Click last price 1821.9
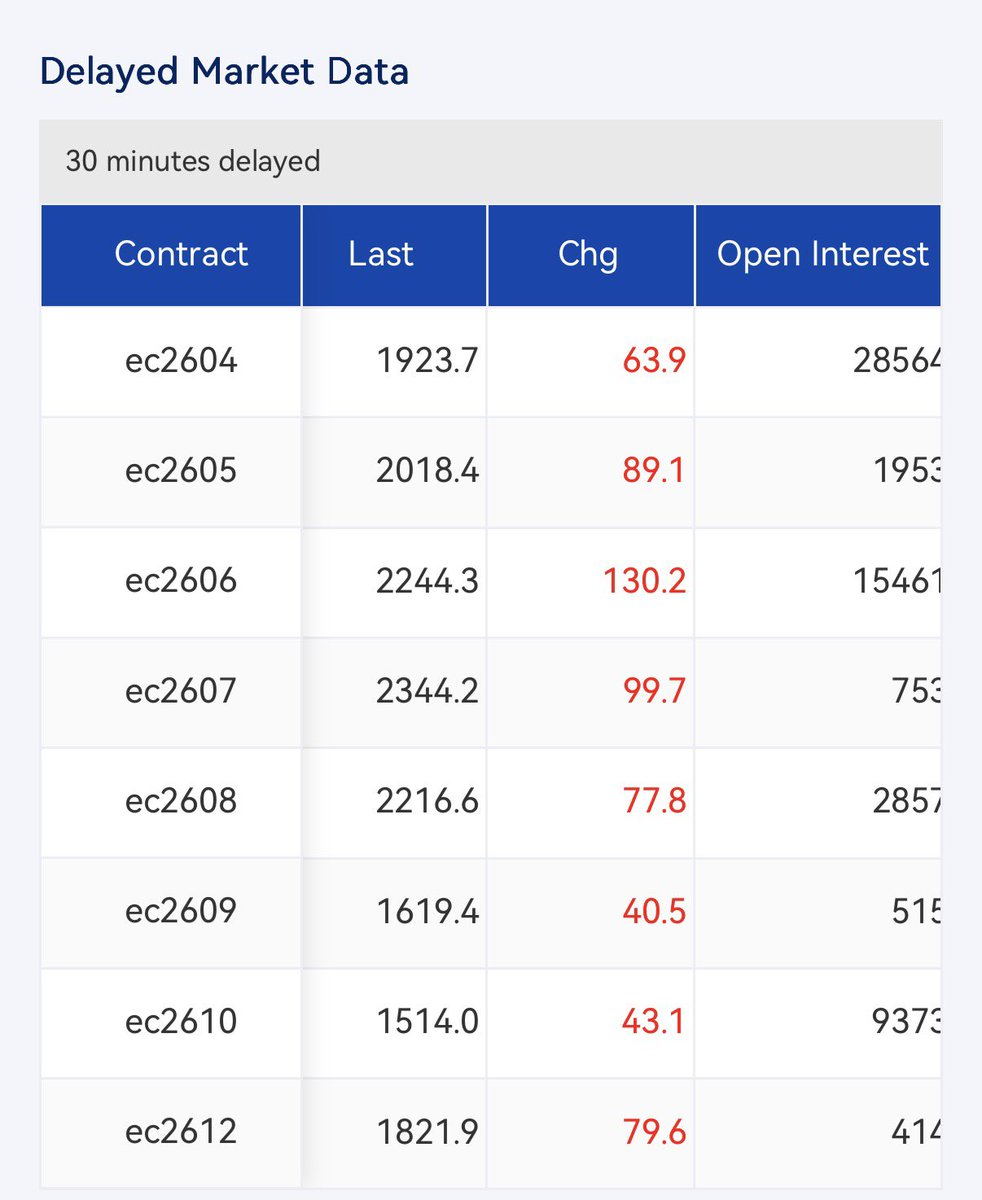Screen dimensions: 982x1200 (x=427, y=1132)
